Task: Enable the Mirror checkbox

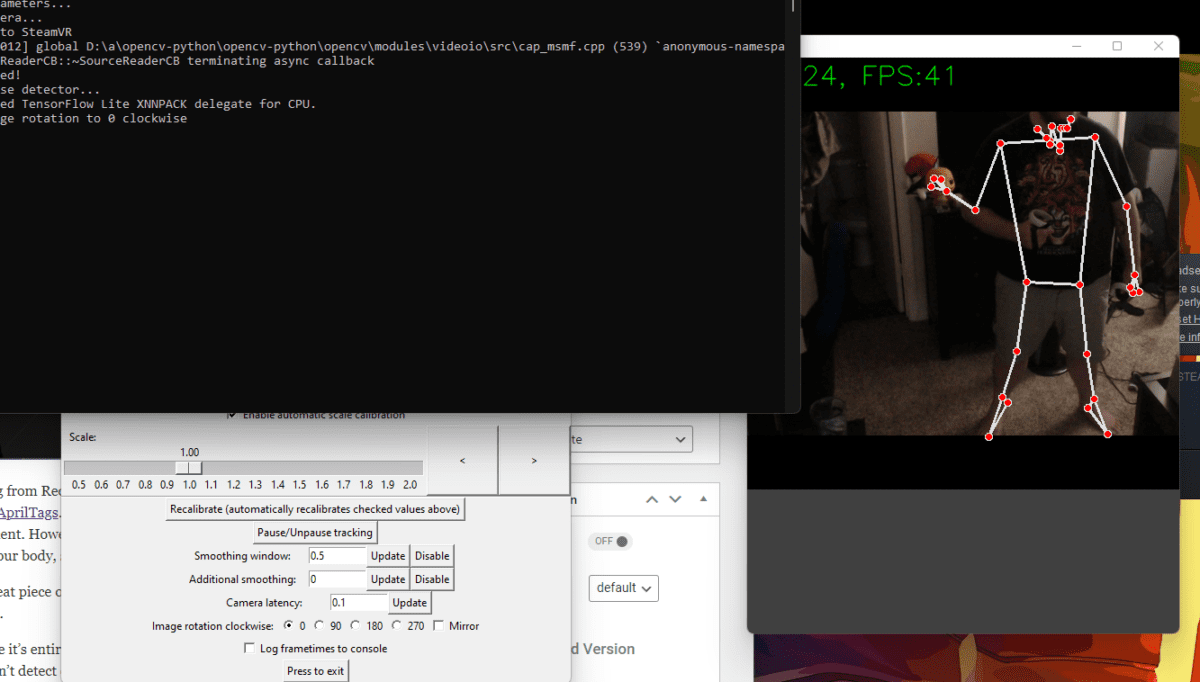Action: [x=439, y=626]
